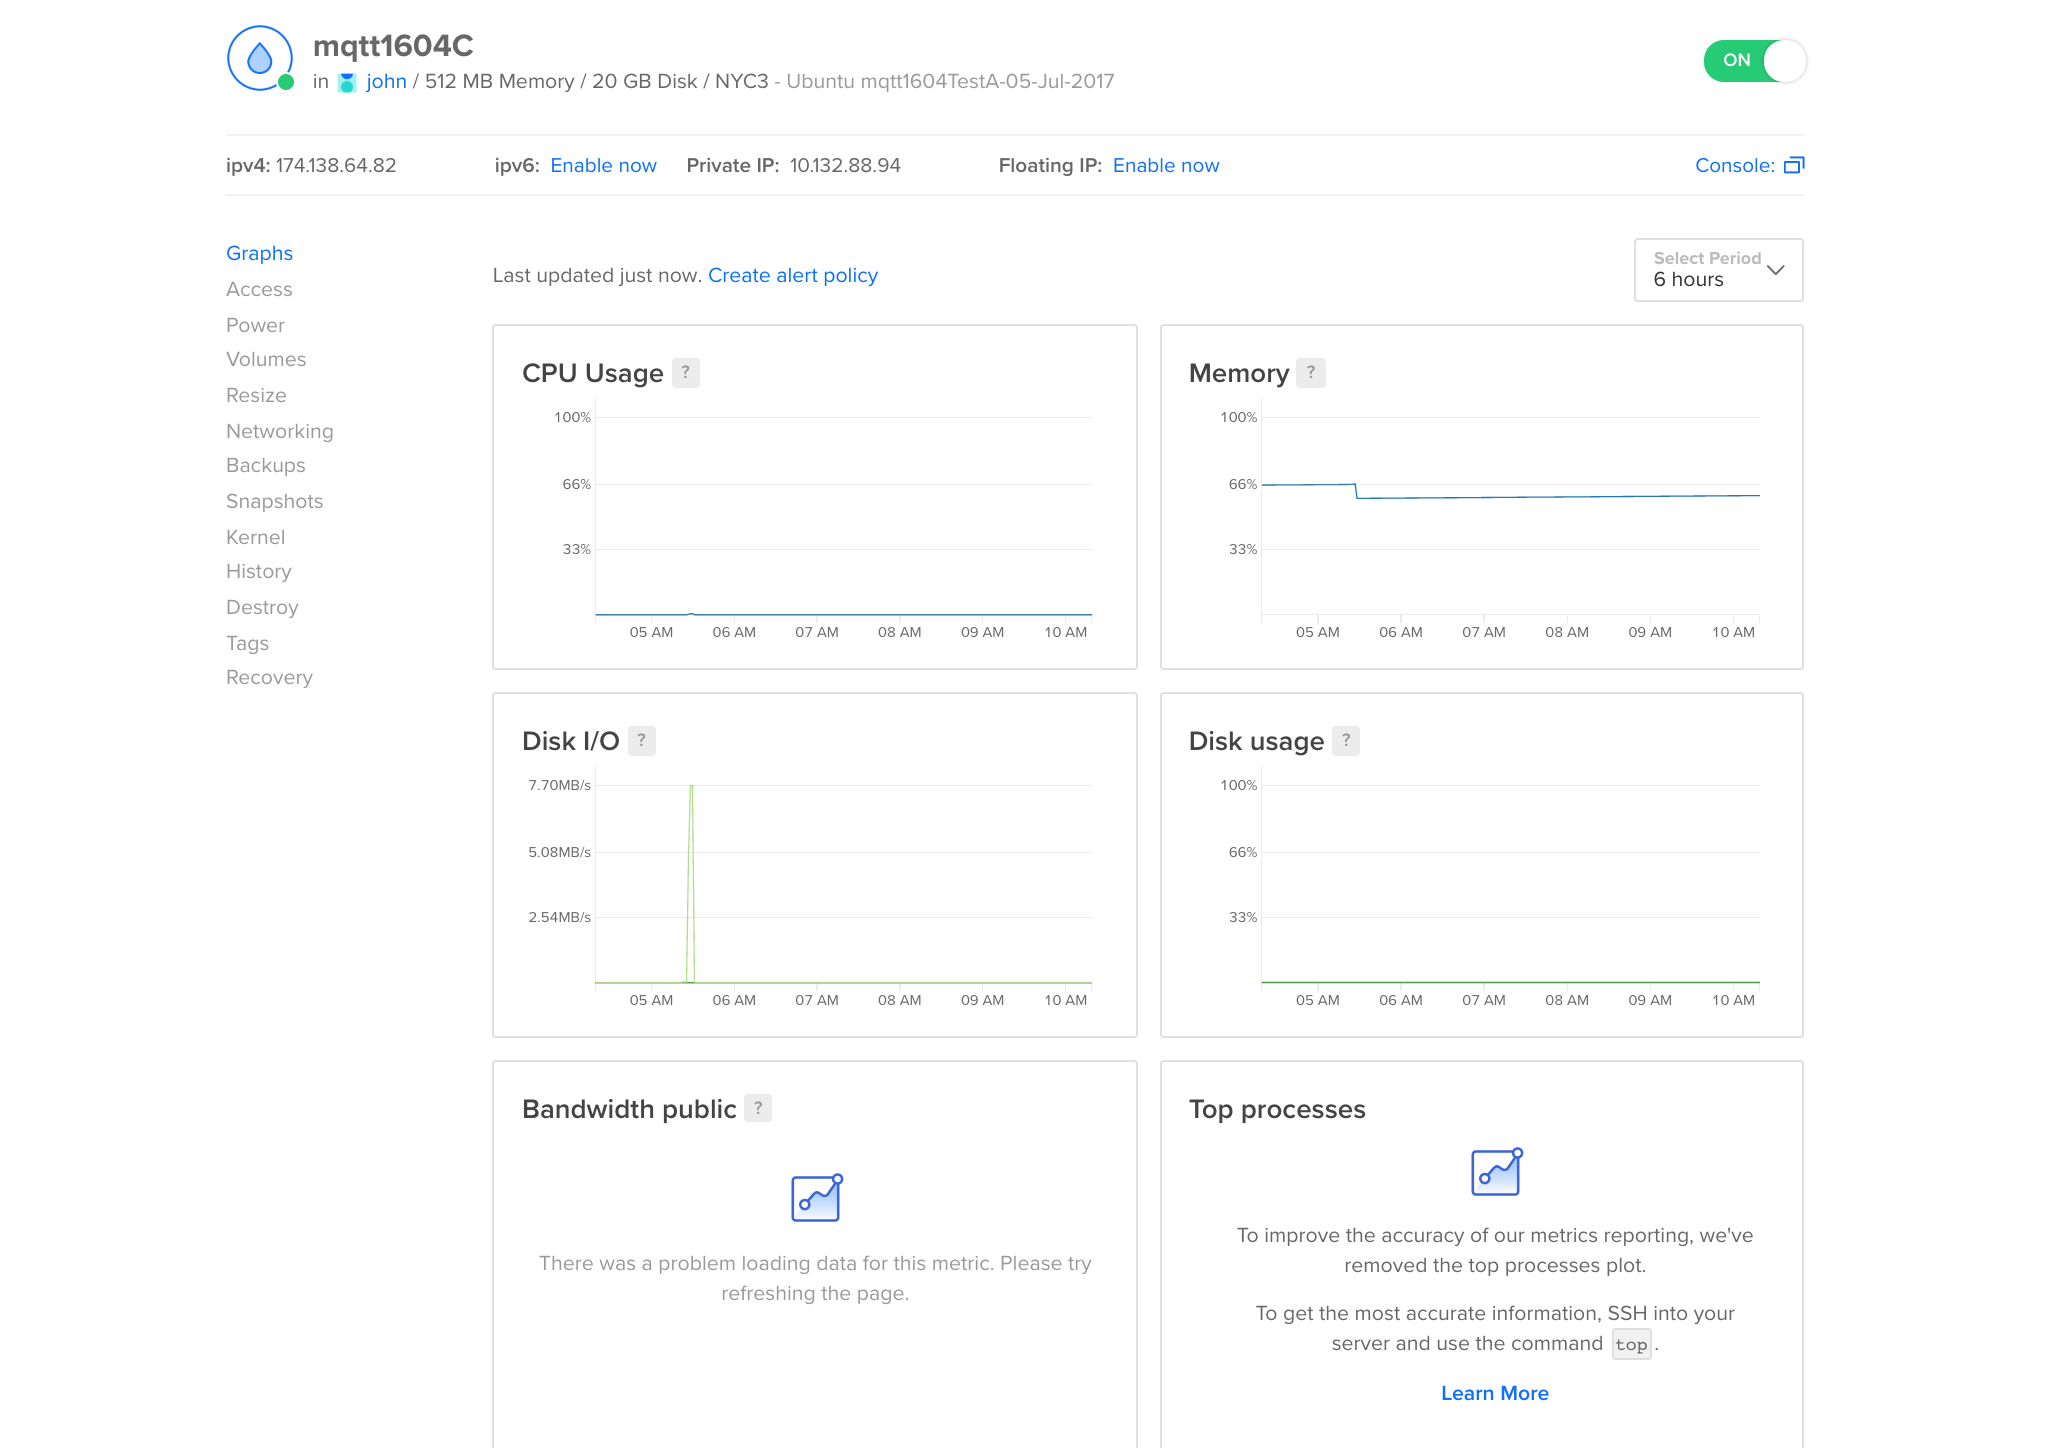
Task: Click the Console link
Action: (1735, 165)
